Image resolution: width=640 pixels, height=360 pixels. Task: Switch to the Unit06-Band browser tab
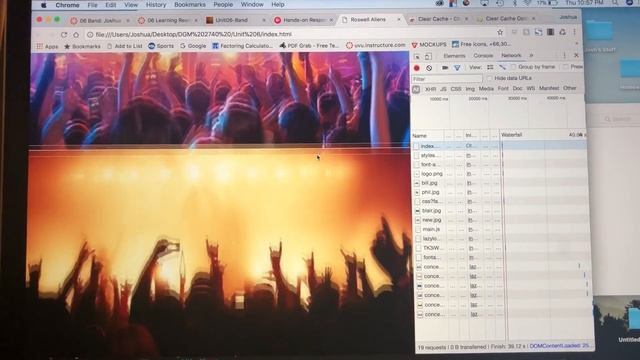tap(236, 20)
